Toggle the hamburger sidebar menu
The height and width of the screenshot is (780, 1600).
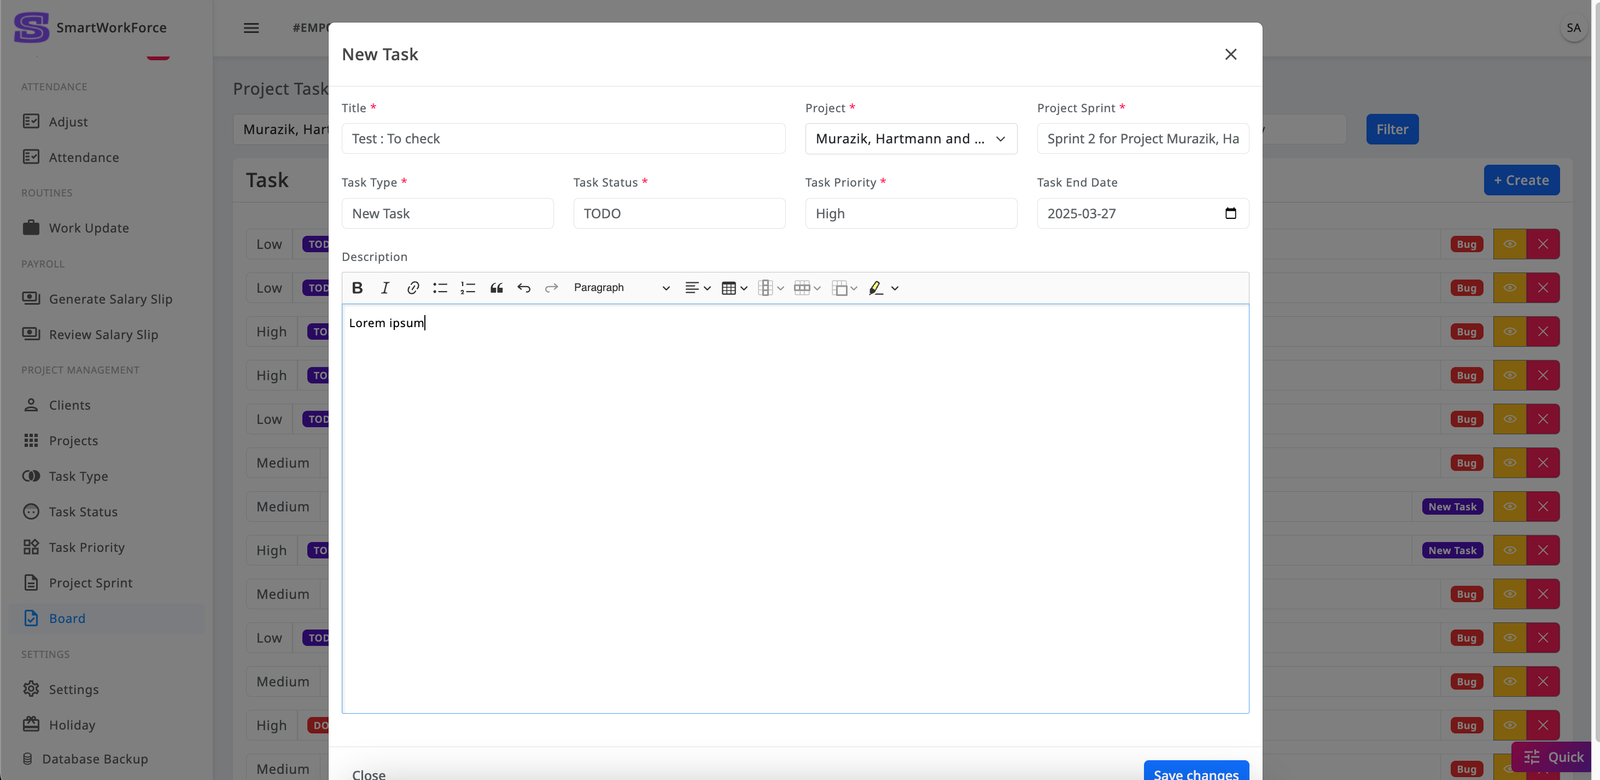(251, 28)
